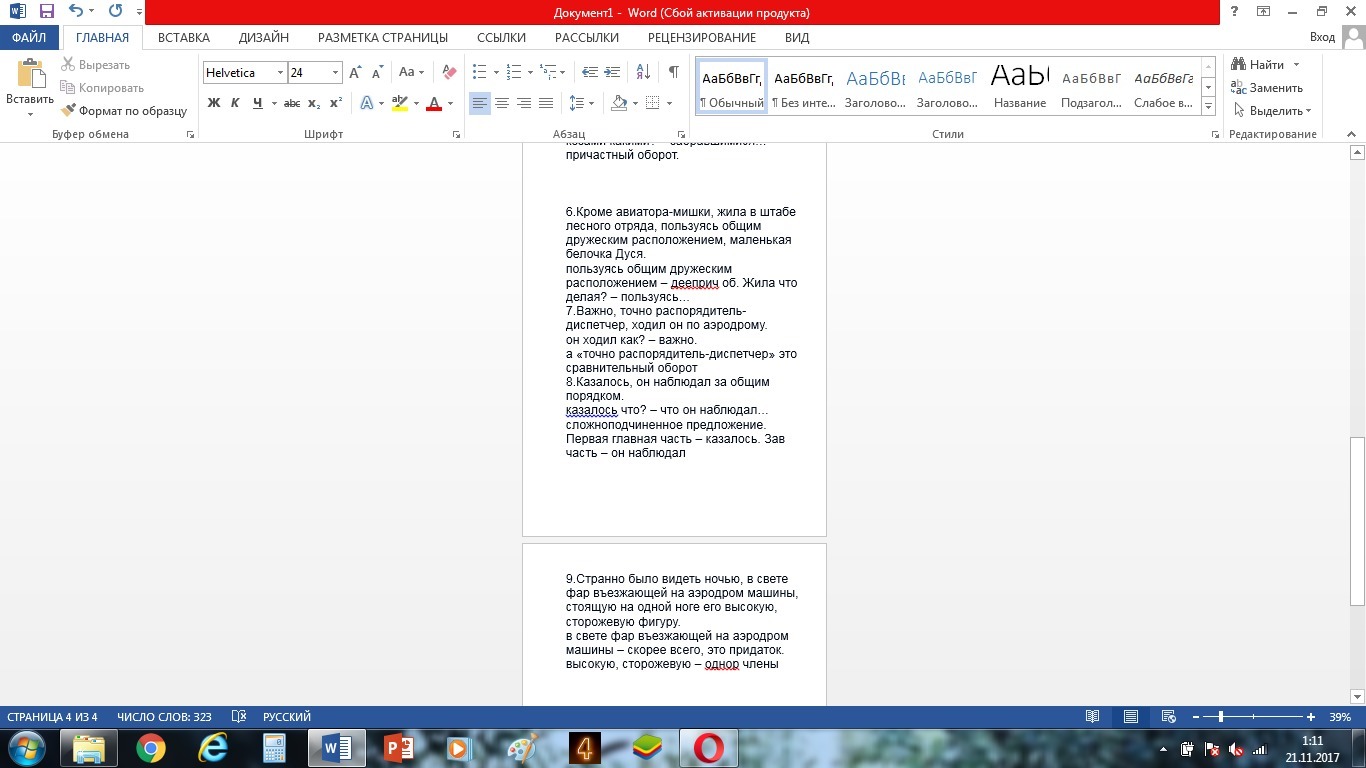Viewport: 1366px width, 768px height.
Task: Toggle the show paragraph marks ¶ icon
Action: click(x=674, y=72)
